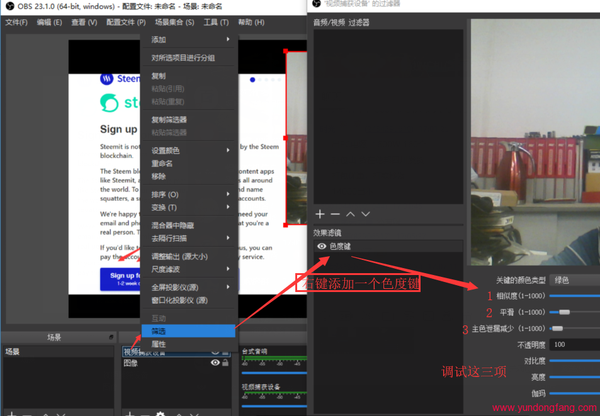Click the add filter plus icon
This screenshot has width=600, height=416.
coord(320,214)
